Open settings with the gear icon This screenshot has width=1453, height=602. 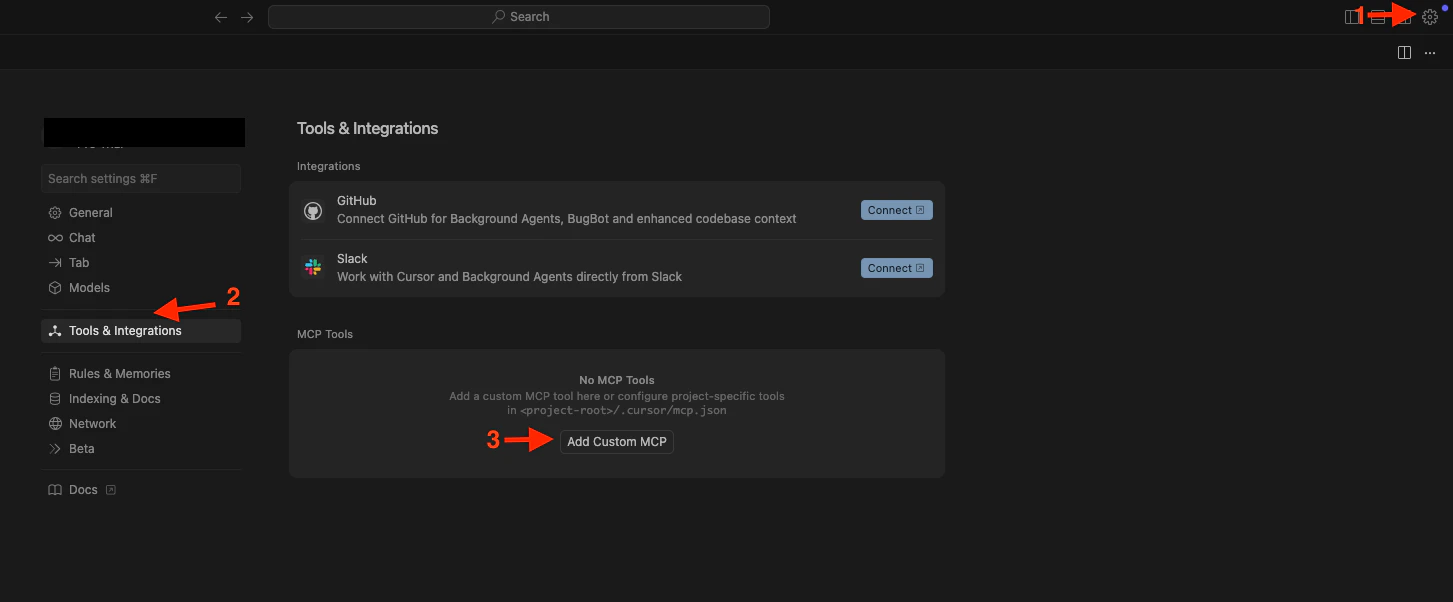click(x=1429, y=16)
